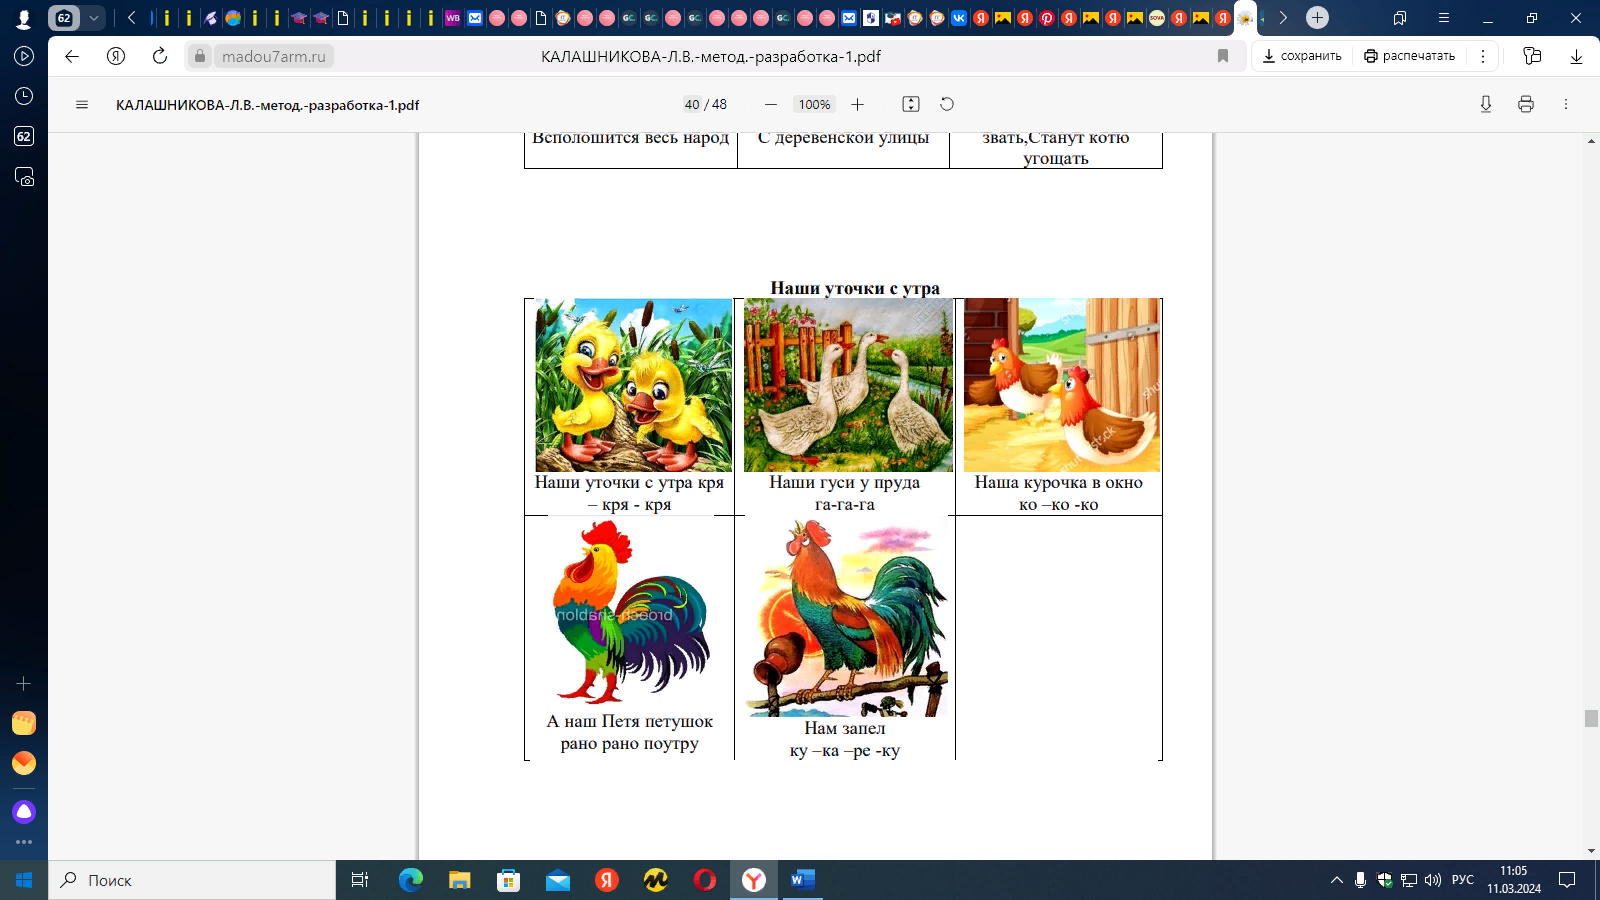Click the распечатать button
Viewport: 1600px width, 900px height.
point(1410,56)
